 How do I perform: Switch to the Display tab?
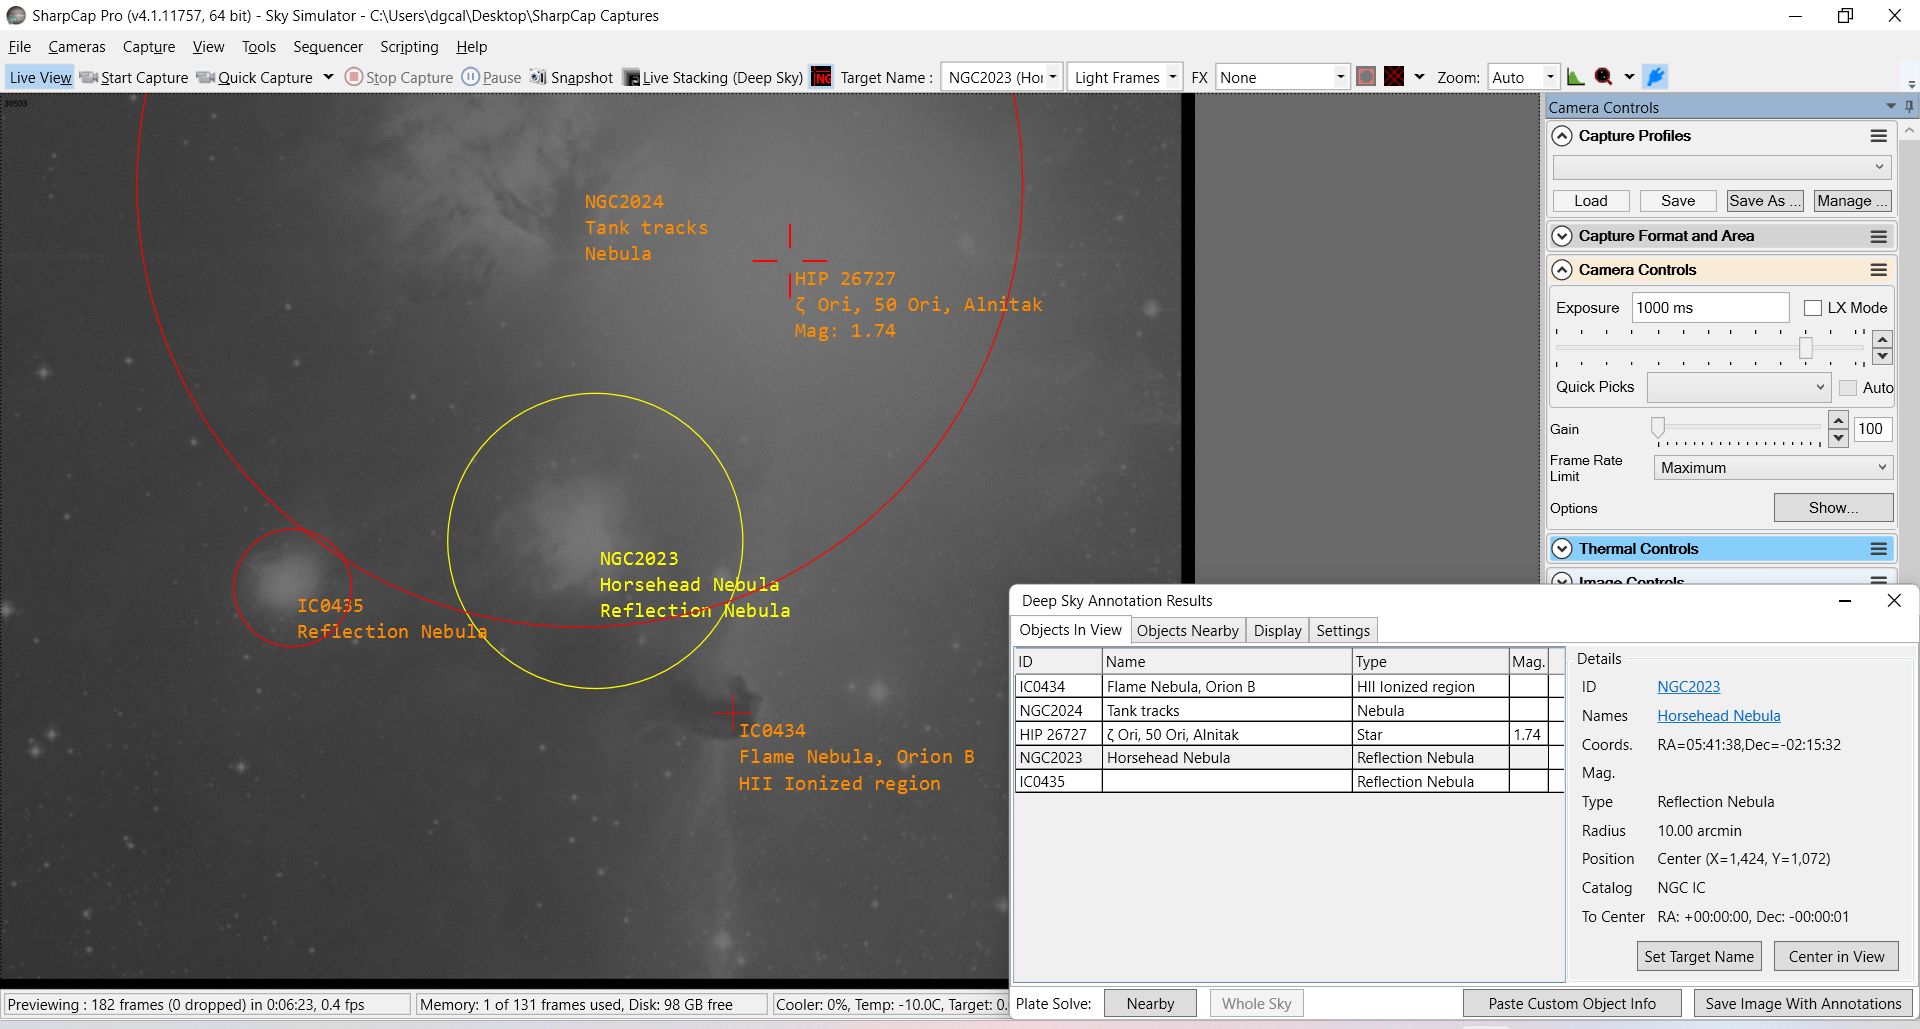point(1278,631)
